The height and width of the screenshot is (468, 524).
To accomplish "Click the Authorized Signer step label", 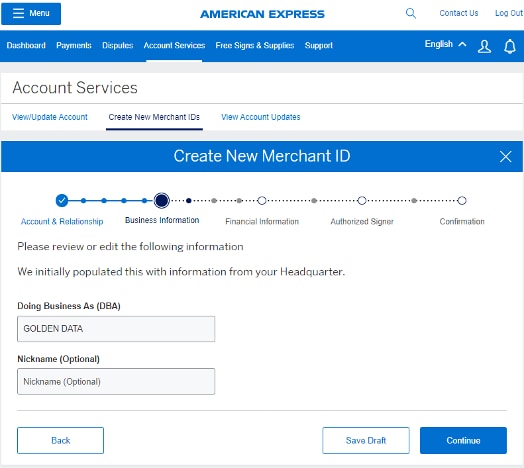I will 362,222.
